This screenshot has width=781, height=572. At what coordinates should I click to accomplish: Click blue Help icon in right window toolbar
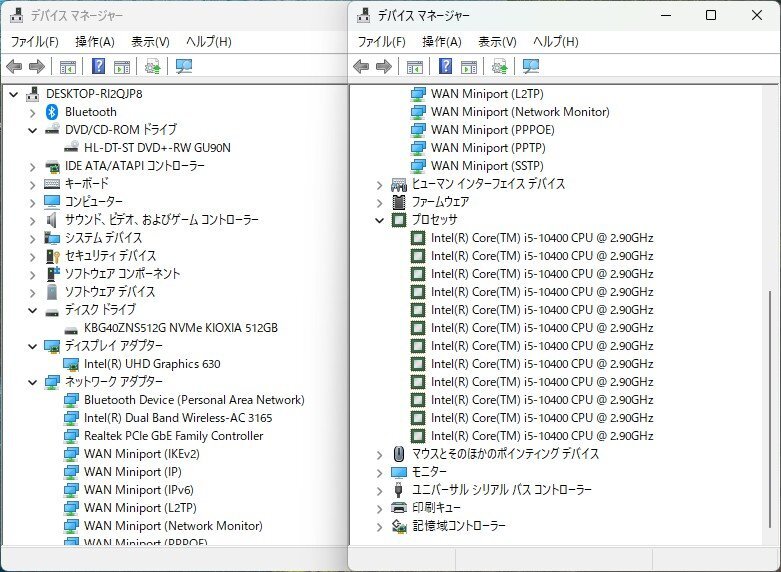(445, 66)
